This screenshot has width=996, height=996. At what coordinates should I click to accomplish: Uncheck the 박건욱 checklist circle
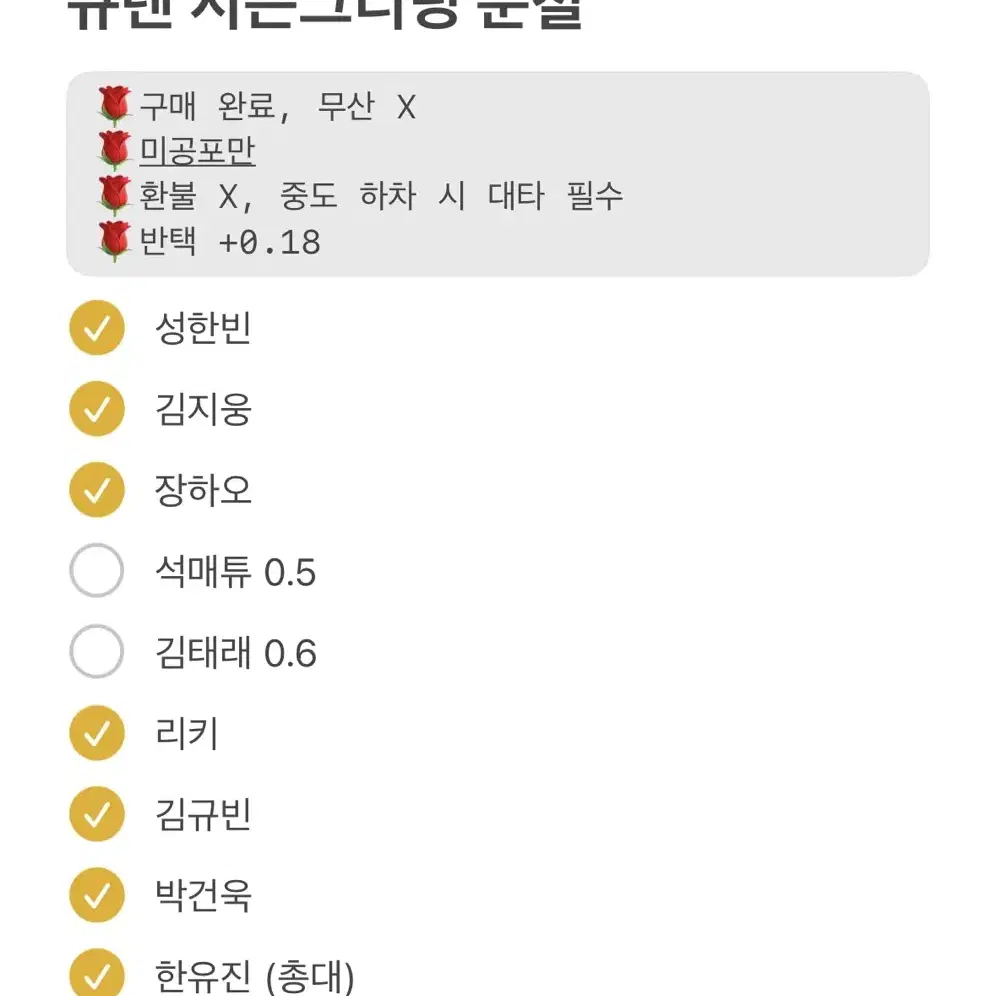point(97,895)
